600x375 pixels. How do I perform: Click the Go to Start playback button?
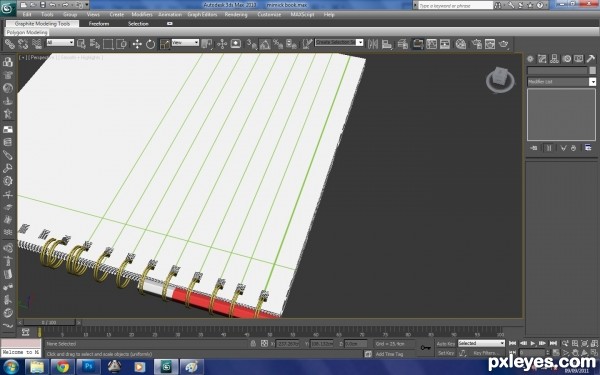[x=513, y=343]
